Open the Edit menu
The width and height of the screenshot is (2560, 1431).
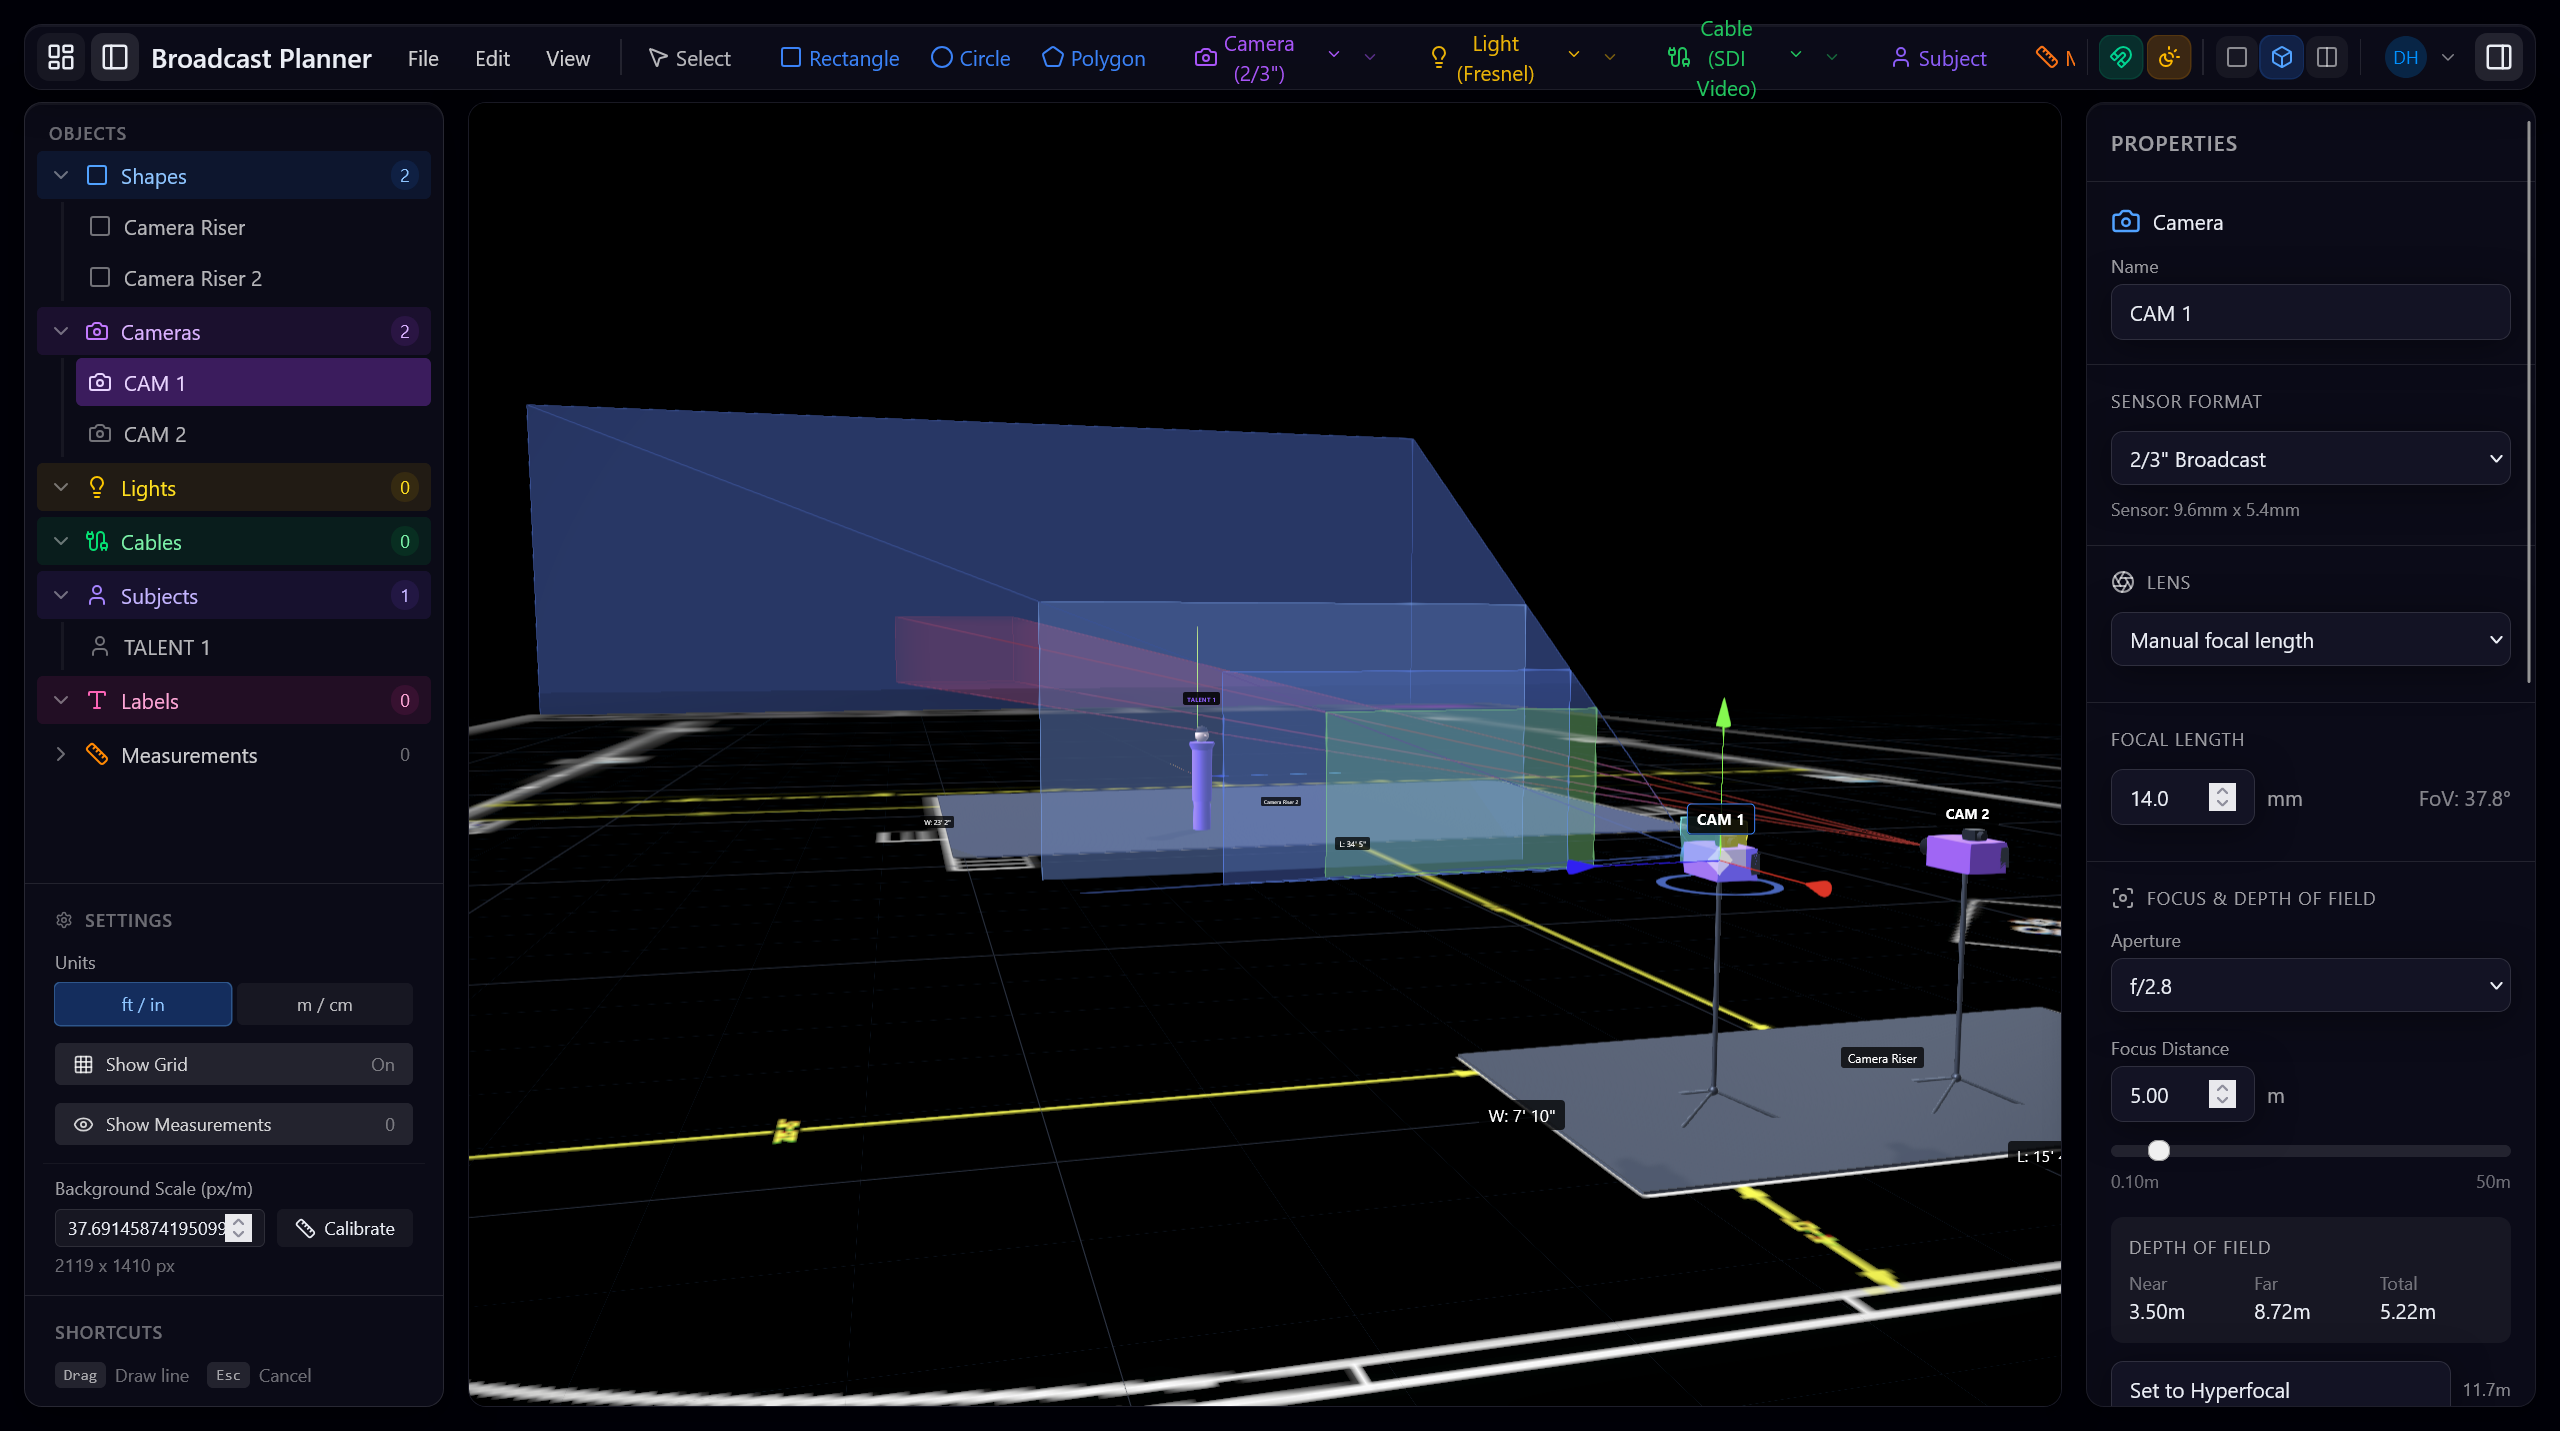point(491,57)
